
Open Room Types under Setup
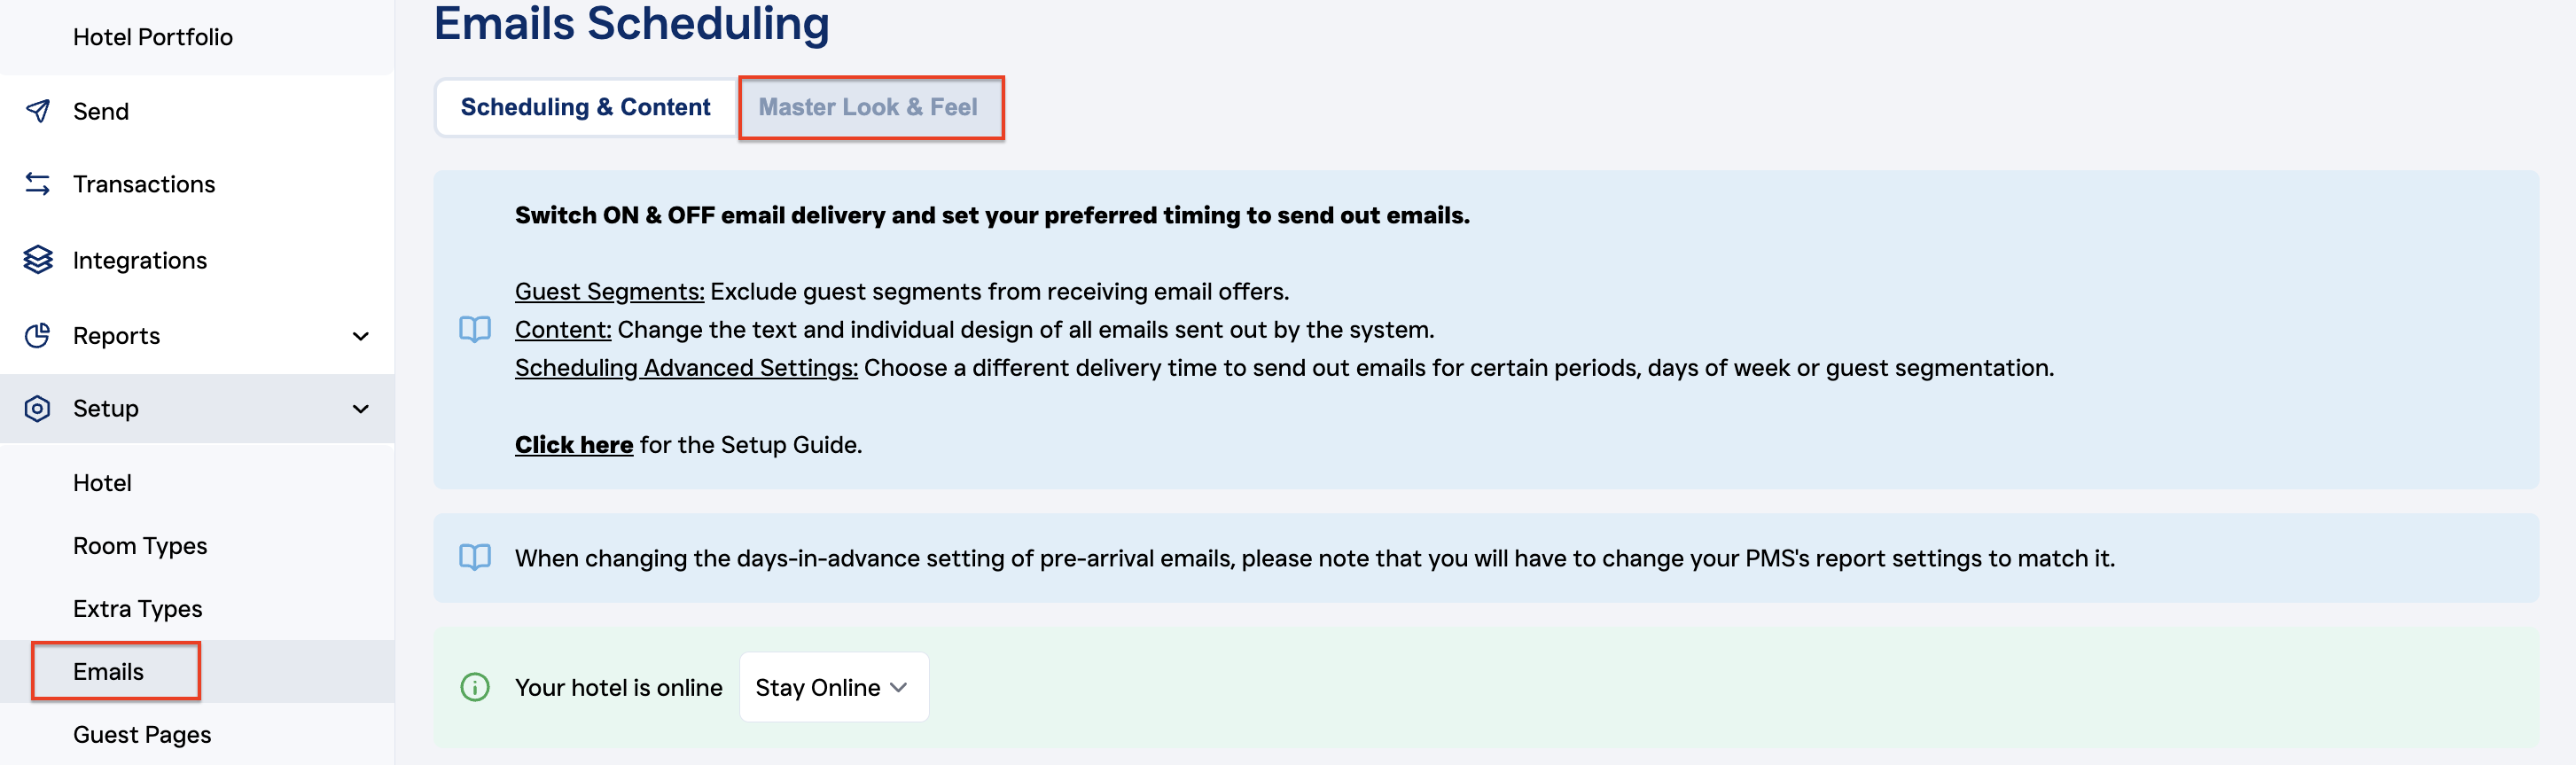[140, 545]
